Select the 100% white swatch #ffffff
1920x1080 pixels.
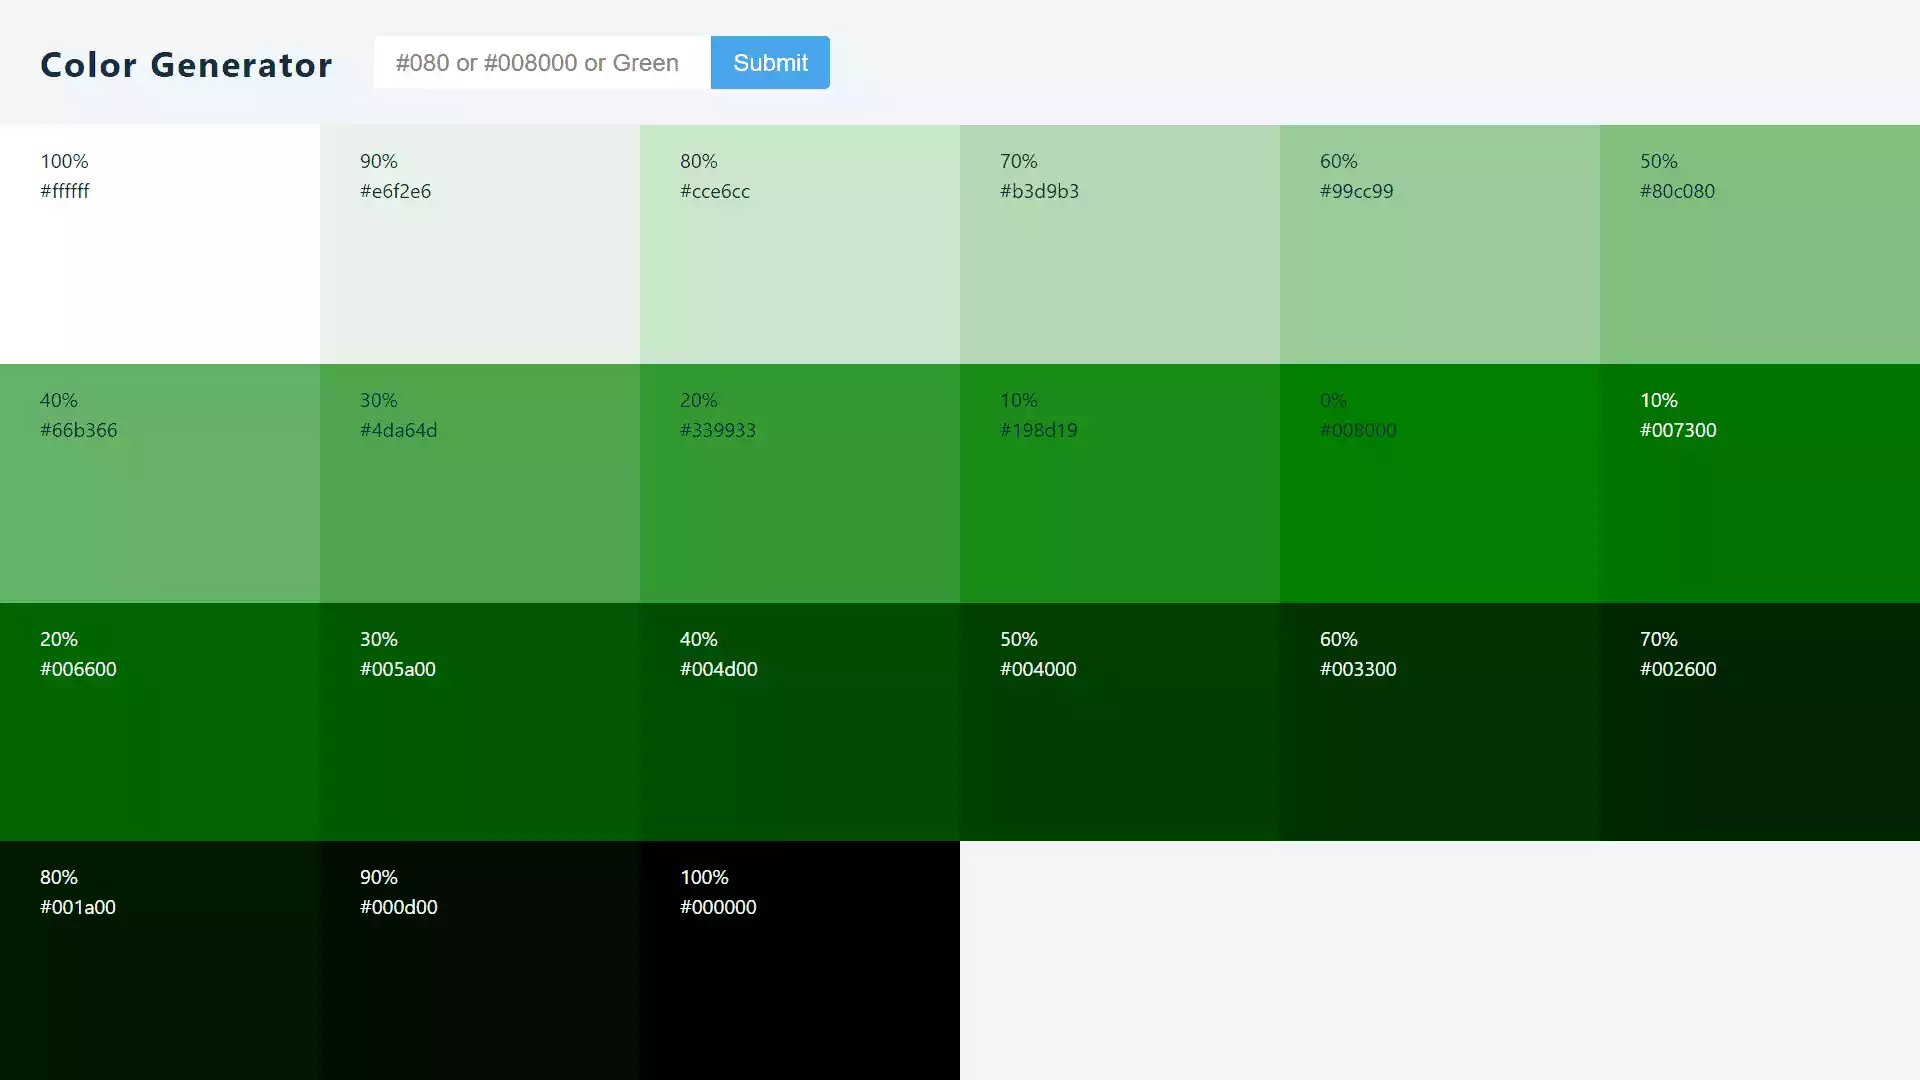160,245
